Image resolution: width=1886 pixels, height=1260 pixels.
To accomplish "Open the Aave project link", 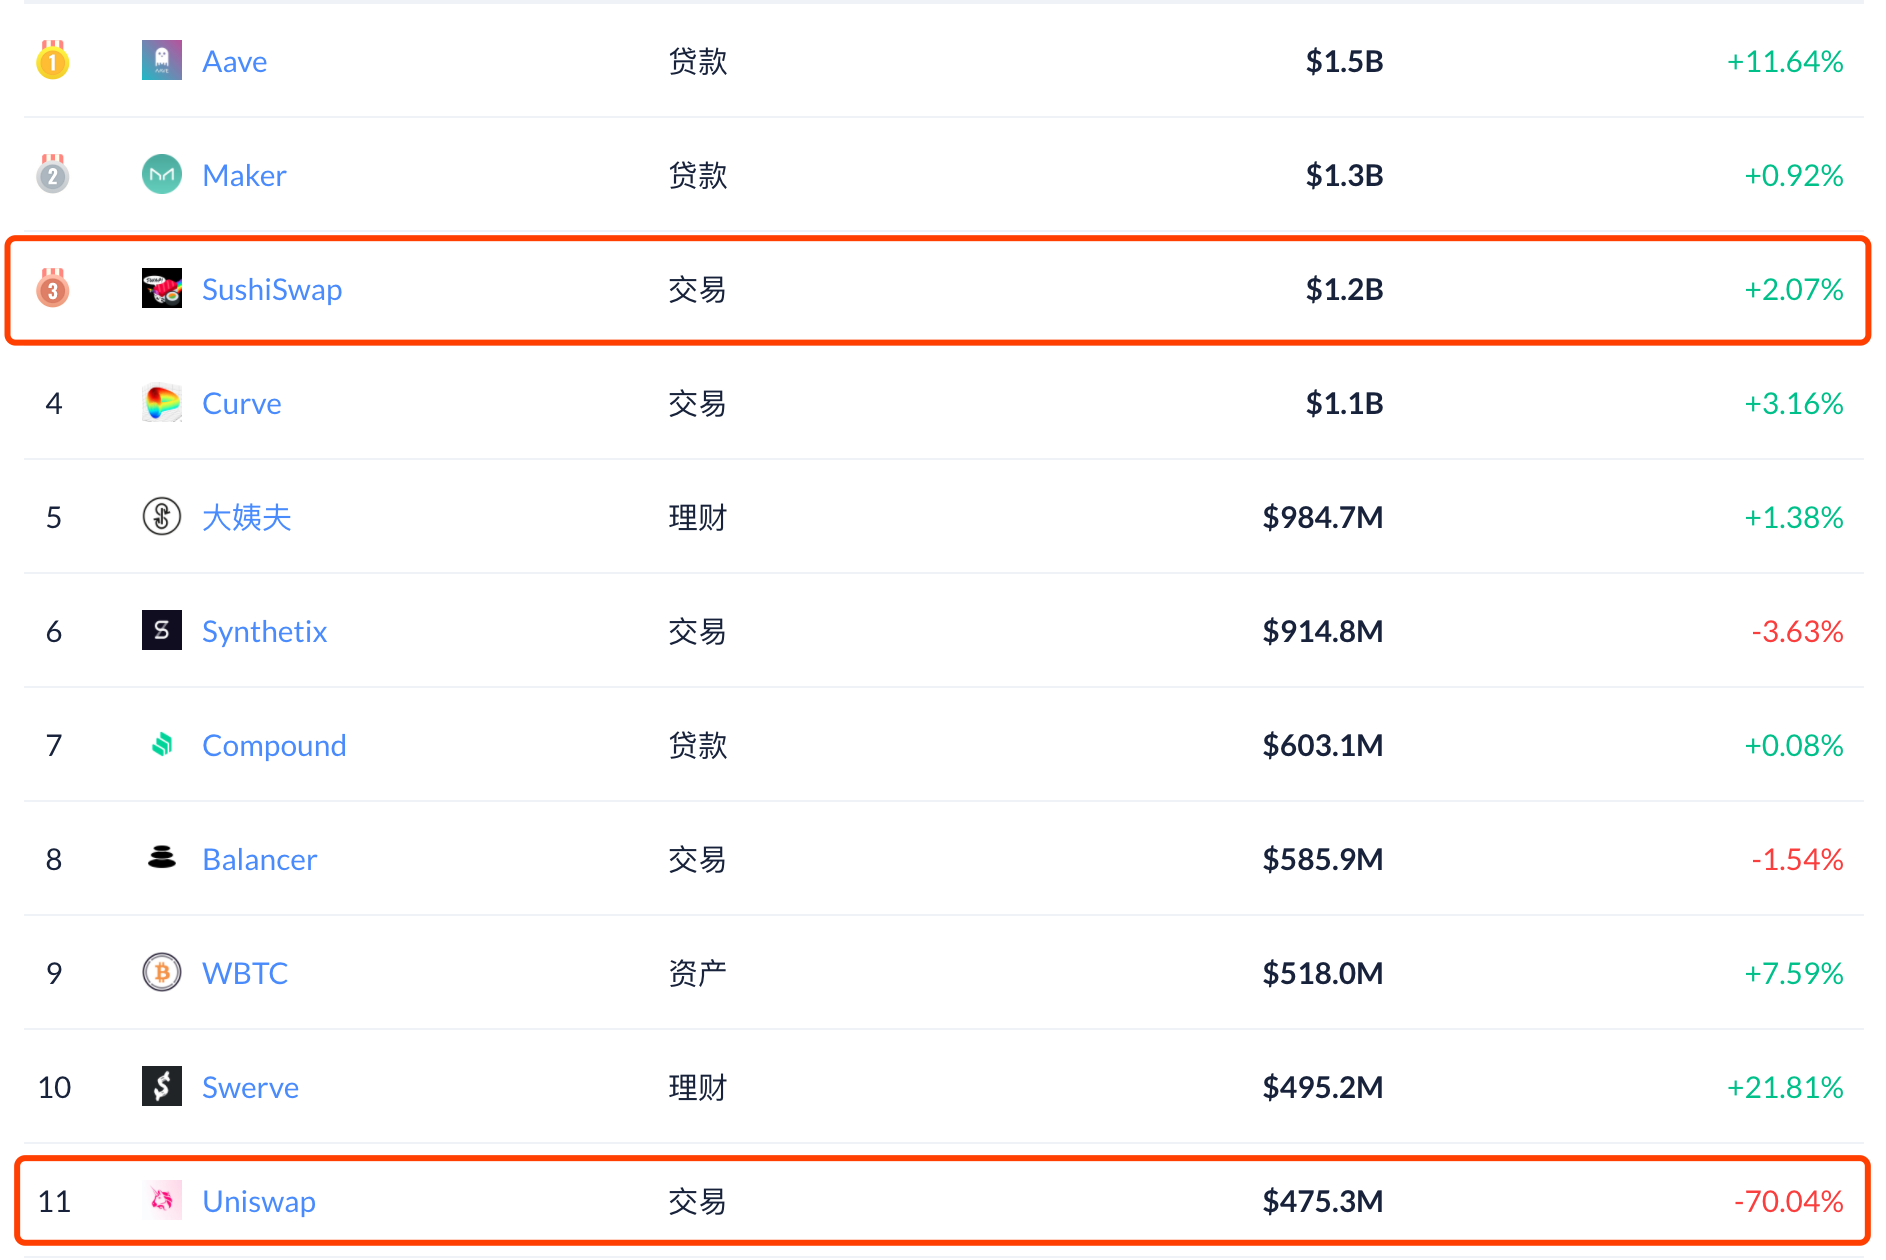I will click(x=234, y=62).
